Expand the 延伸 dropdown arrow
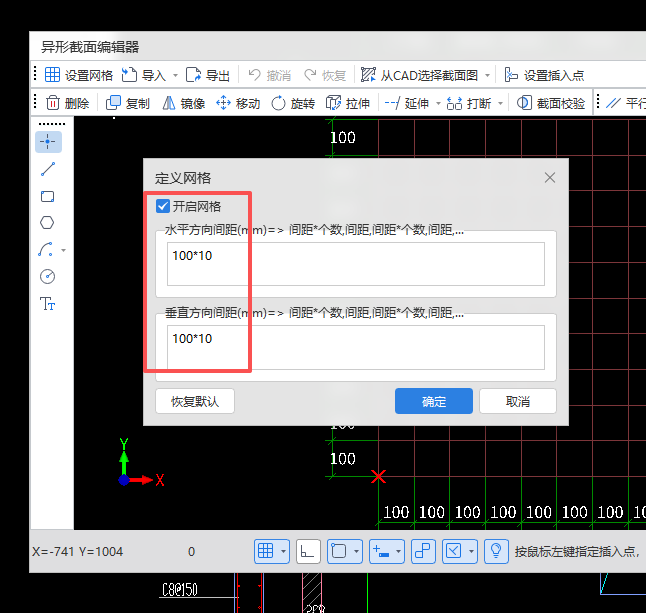Screen dimensions: 646x613 [x=438, y=103]
